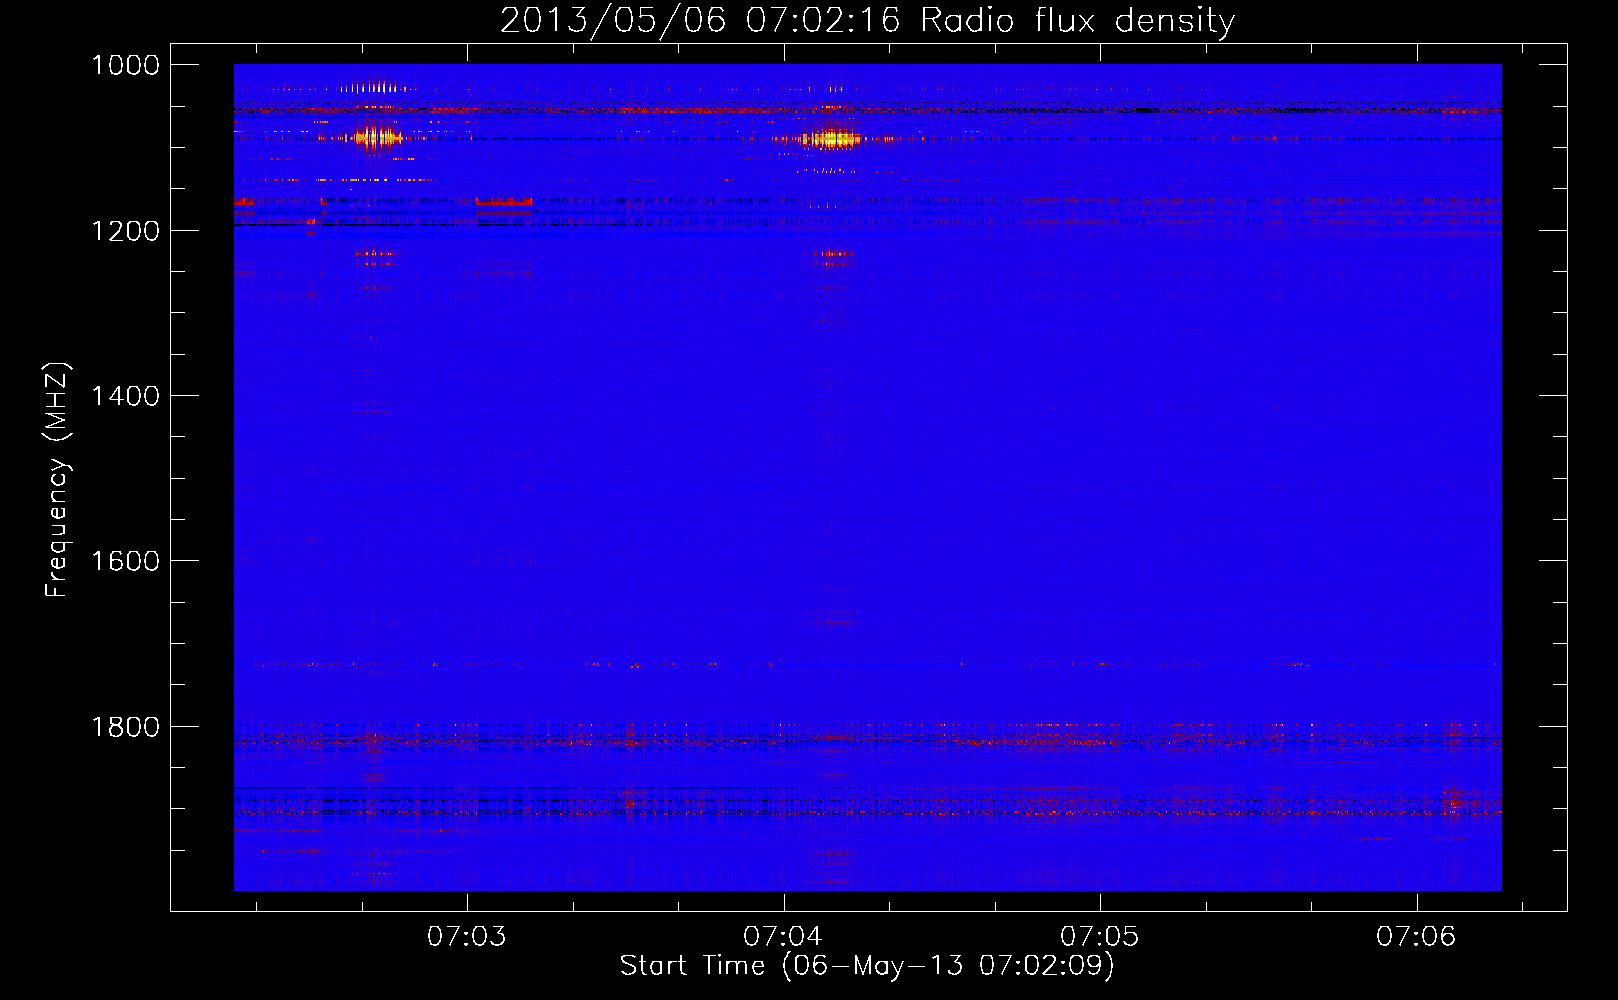1618x1000 pixels.
Task: Click the 1200 frequency tick label
Action: 125,231
